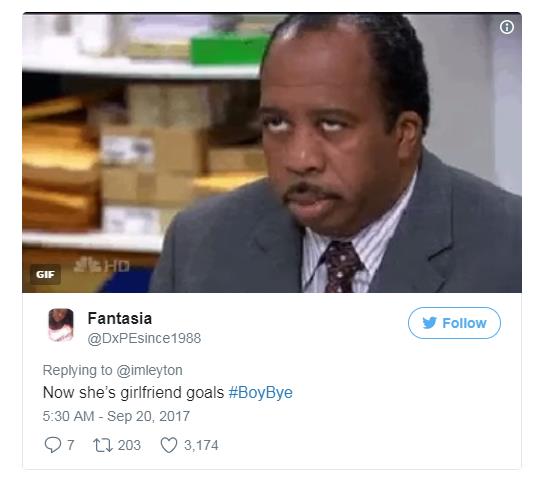Play the GIF of the man in the suit

coord(272,153)
